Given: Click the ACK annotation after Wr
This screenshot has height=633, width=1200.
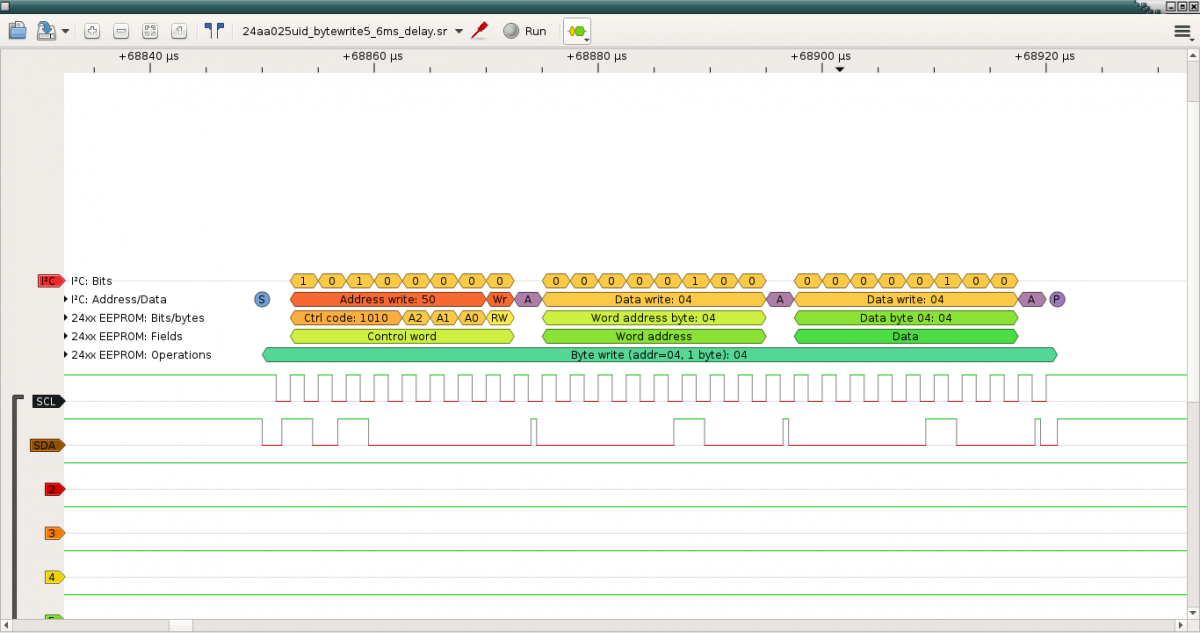Looking at the screenshot, I should tap(528, 299).
